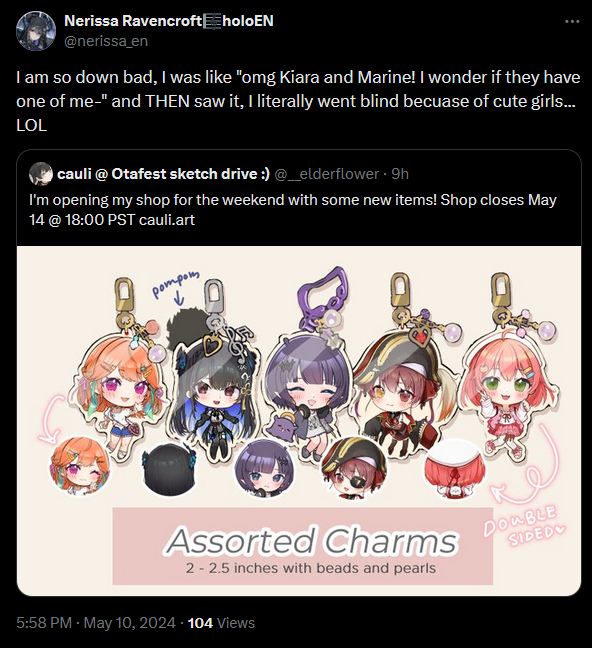Click the quoted tweet text about shop opening
This screenshot has width=592, height=648.
(x=293, y=210)
